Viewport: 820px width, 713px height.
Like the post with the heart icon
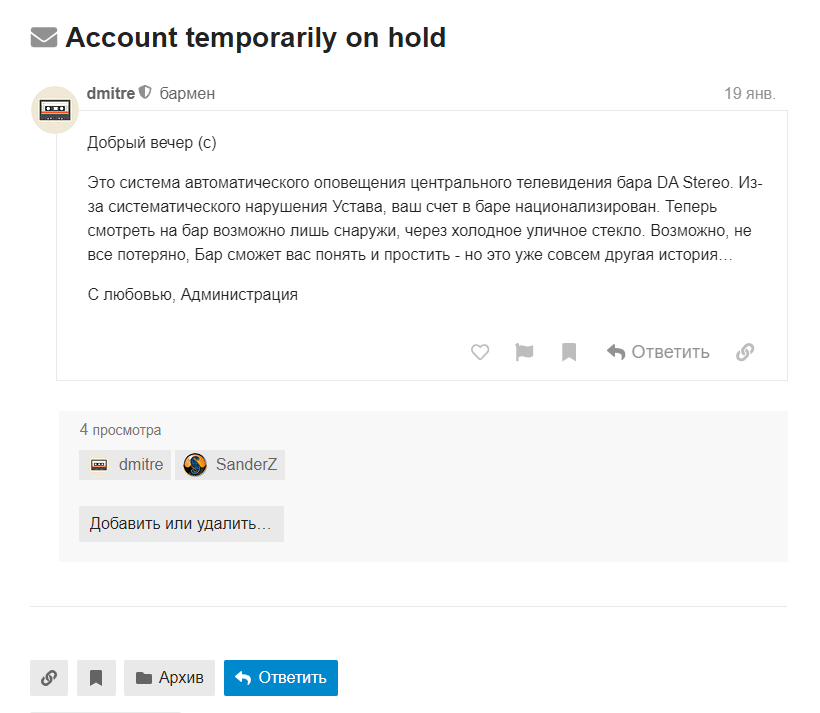[480, 352]
